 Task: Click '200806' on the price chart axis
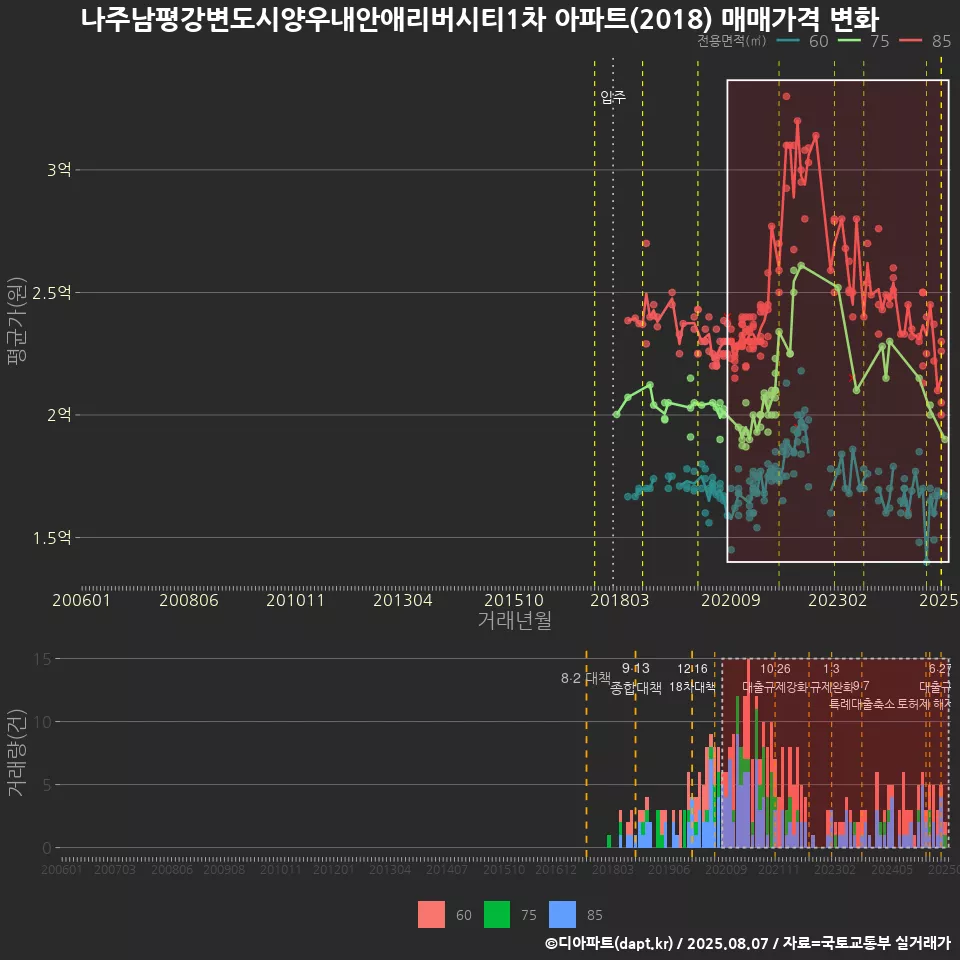point(189,600)
